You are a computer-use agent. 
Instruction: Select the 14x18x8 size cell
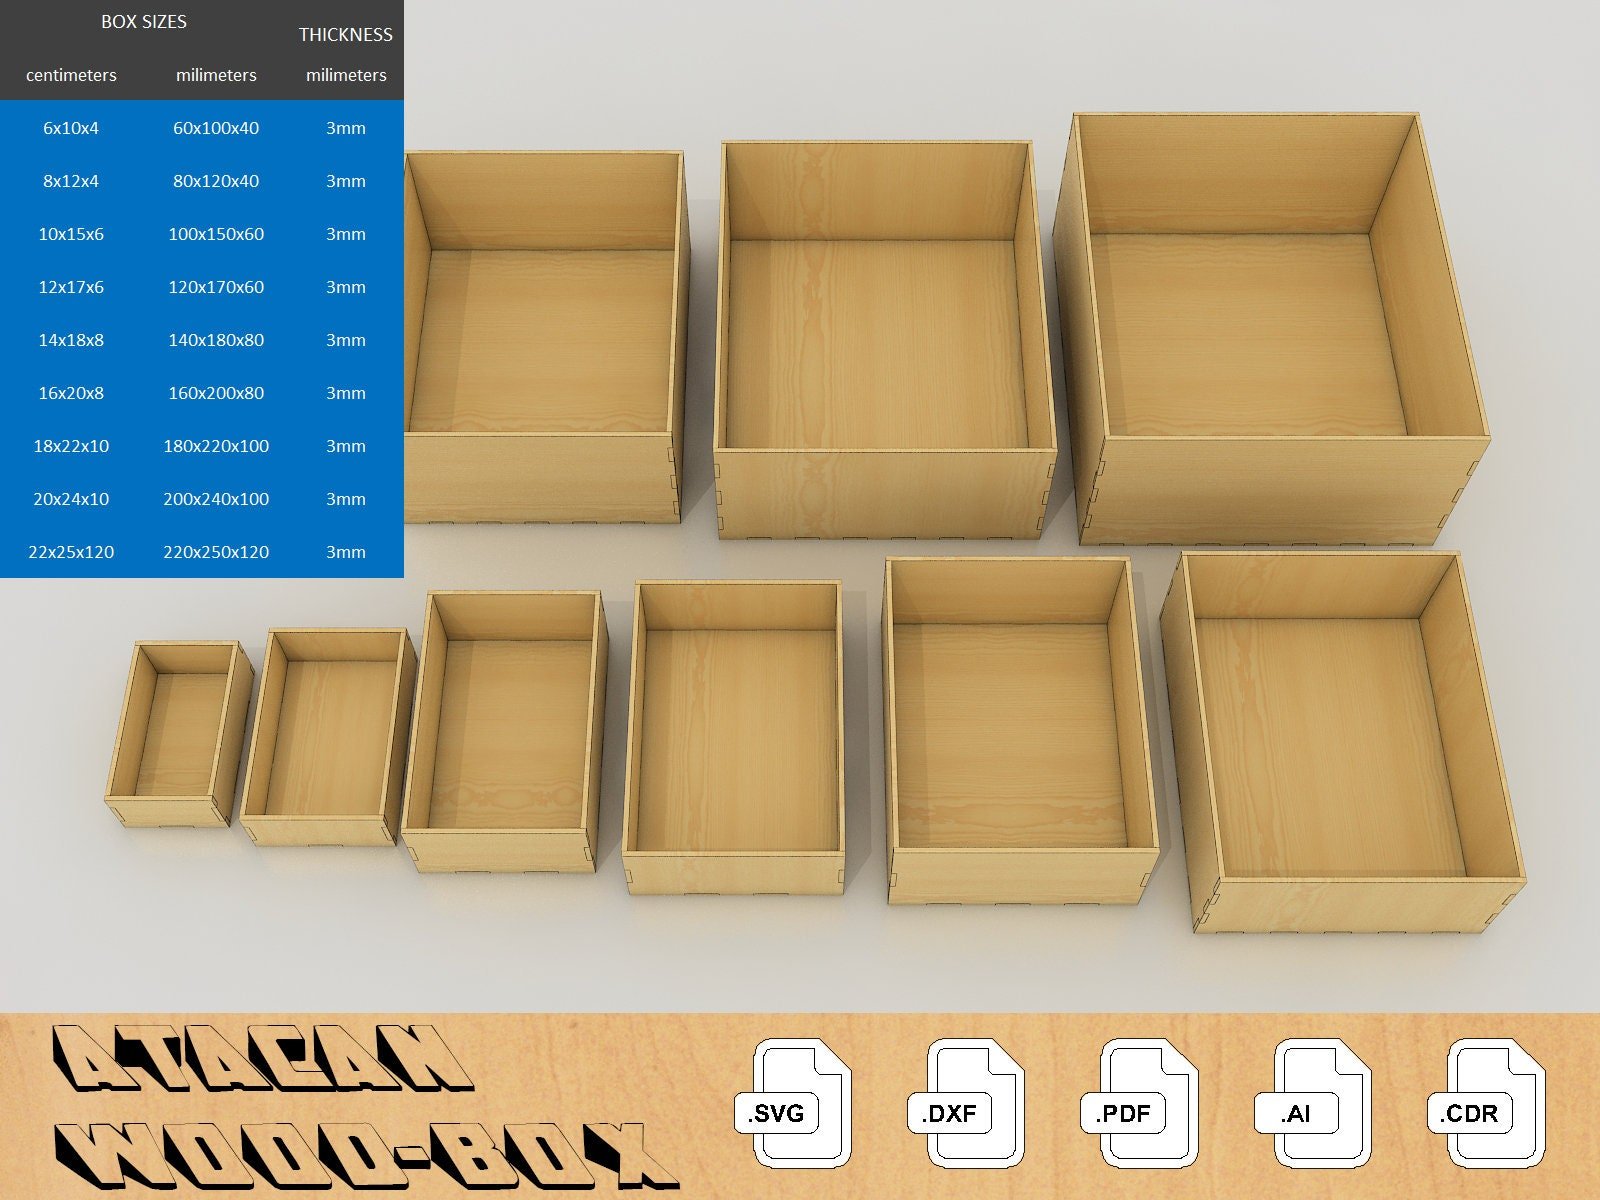tap(71, 340)
